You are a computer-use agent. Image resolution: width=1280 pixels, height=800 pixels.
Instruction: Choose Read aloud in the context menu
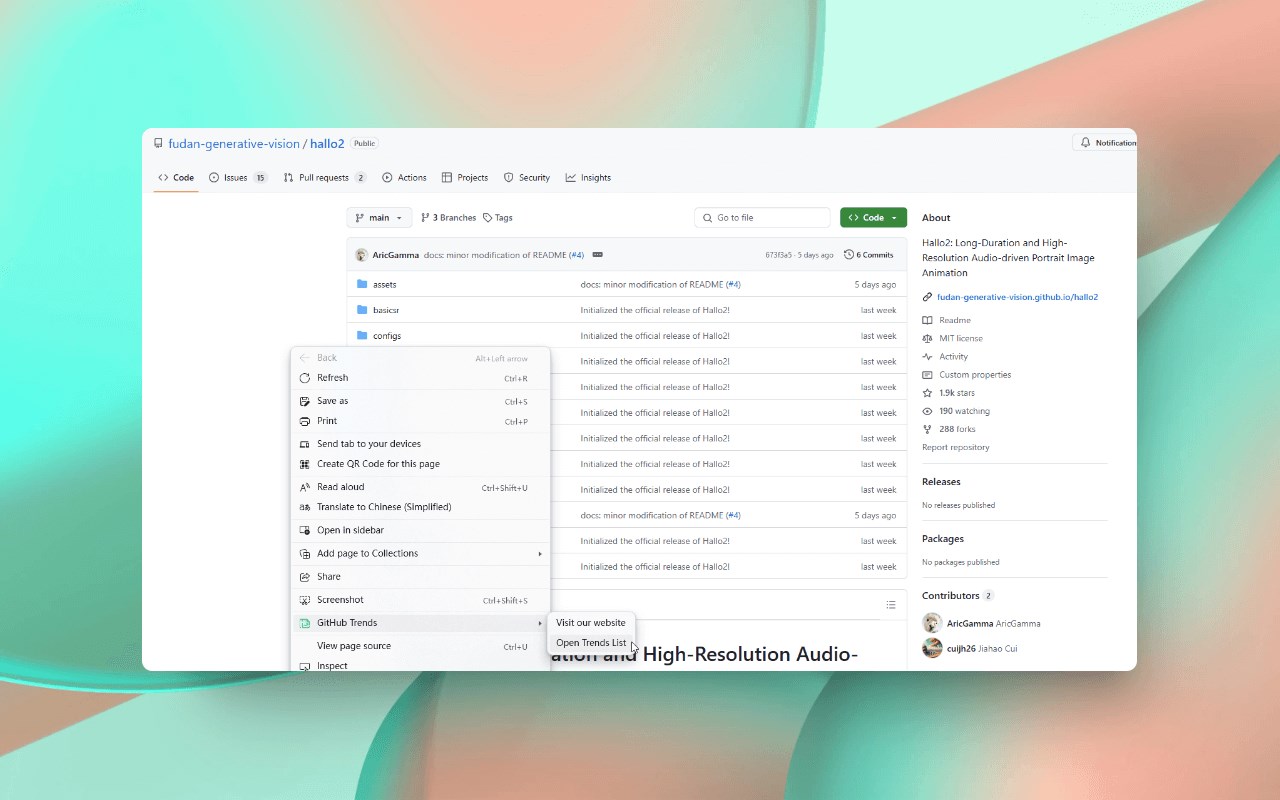[420, 487]
